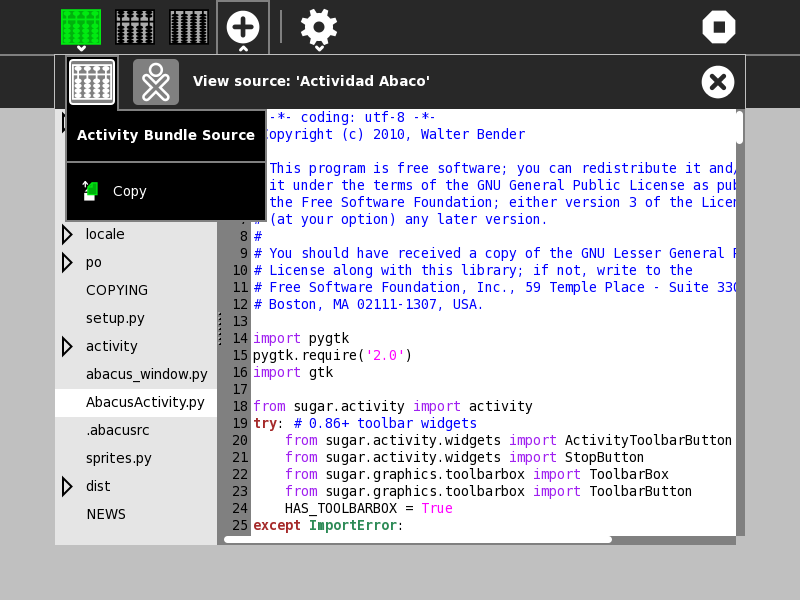This screenshot has height=600, width=800.
Task: Click the horizontal scrollbar under the code
Action: [x=417, y=539]
